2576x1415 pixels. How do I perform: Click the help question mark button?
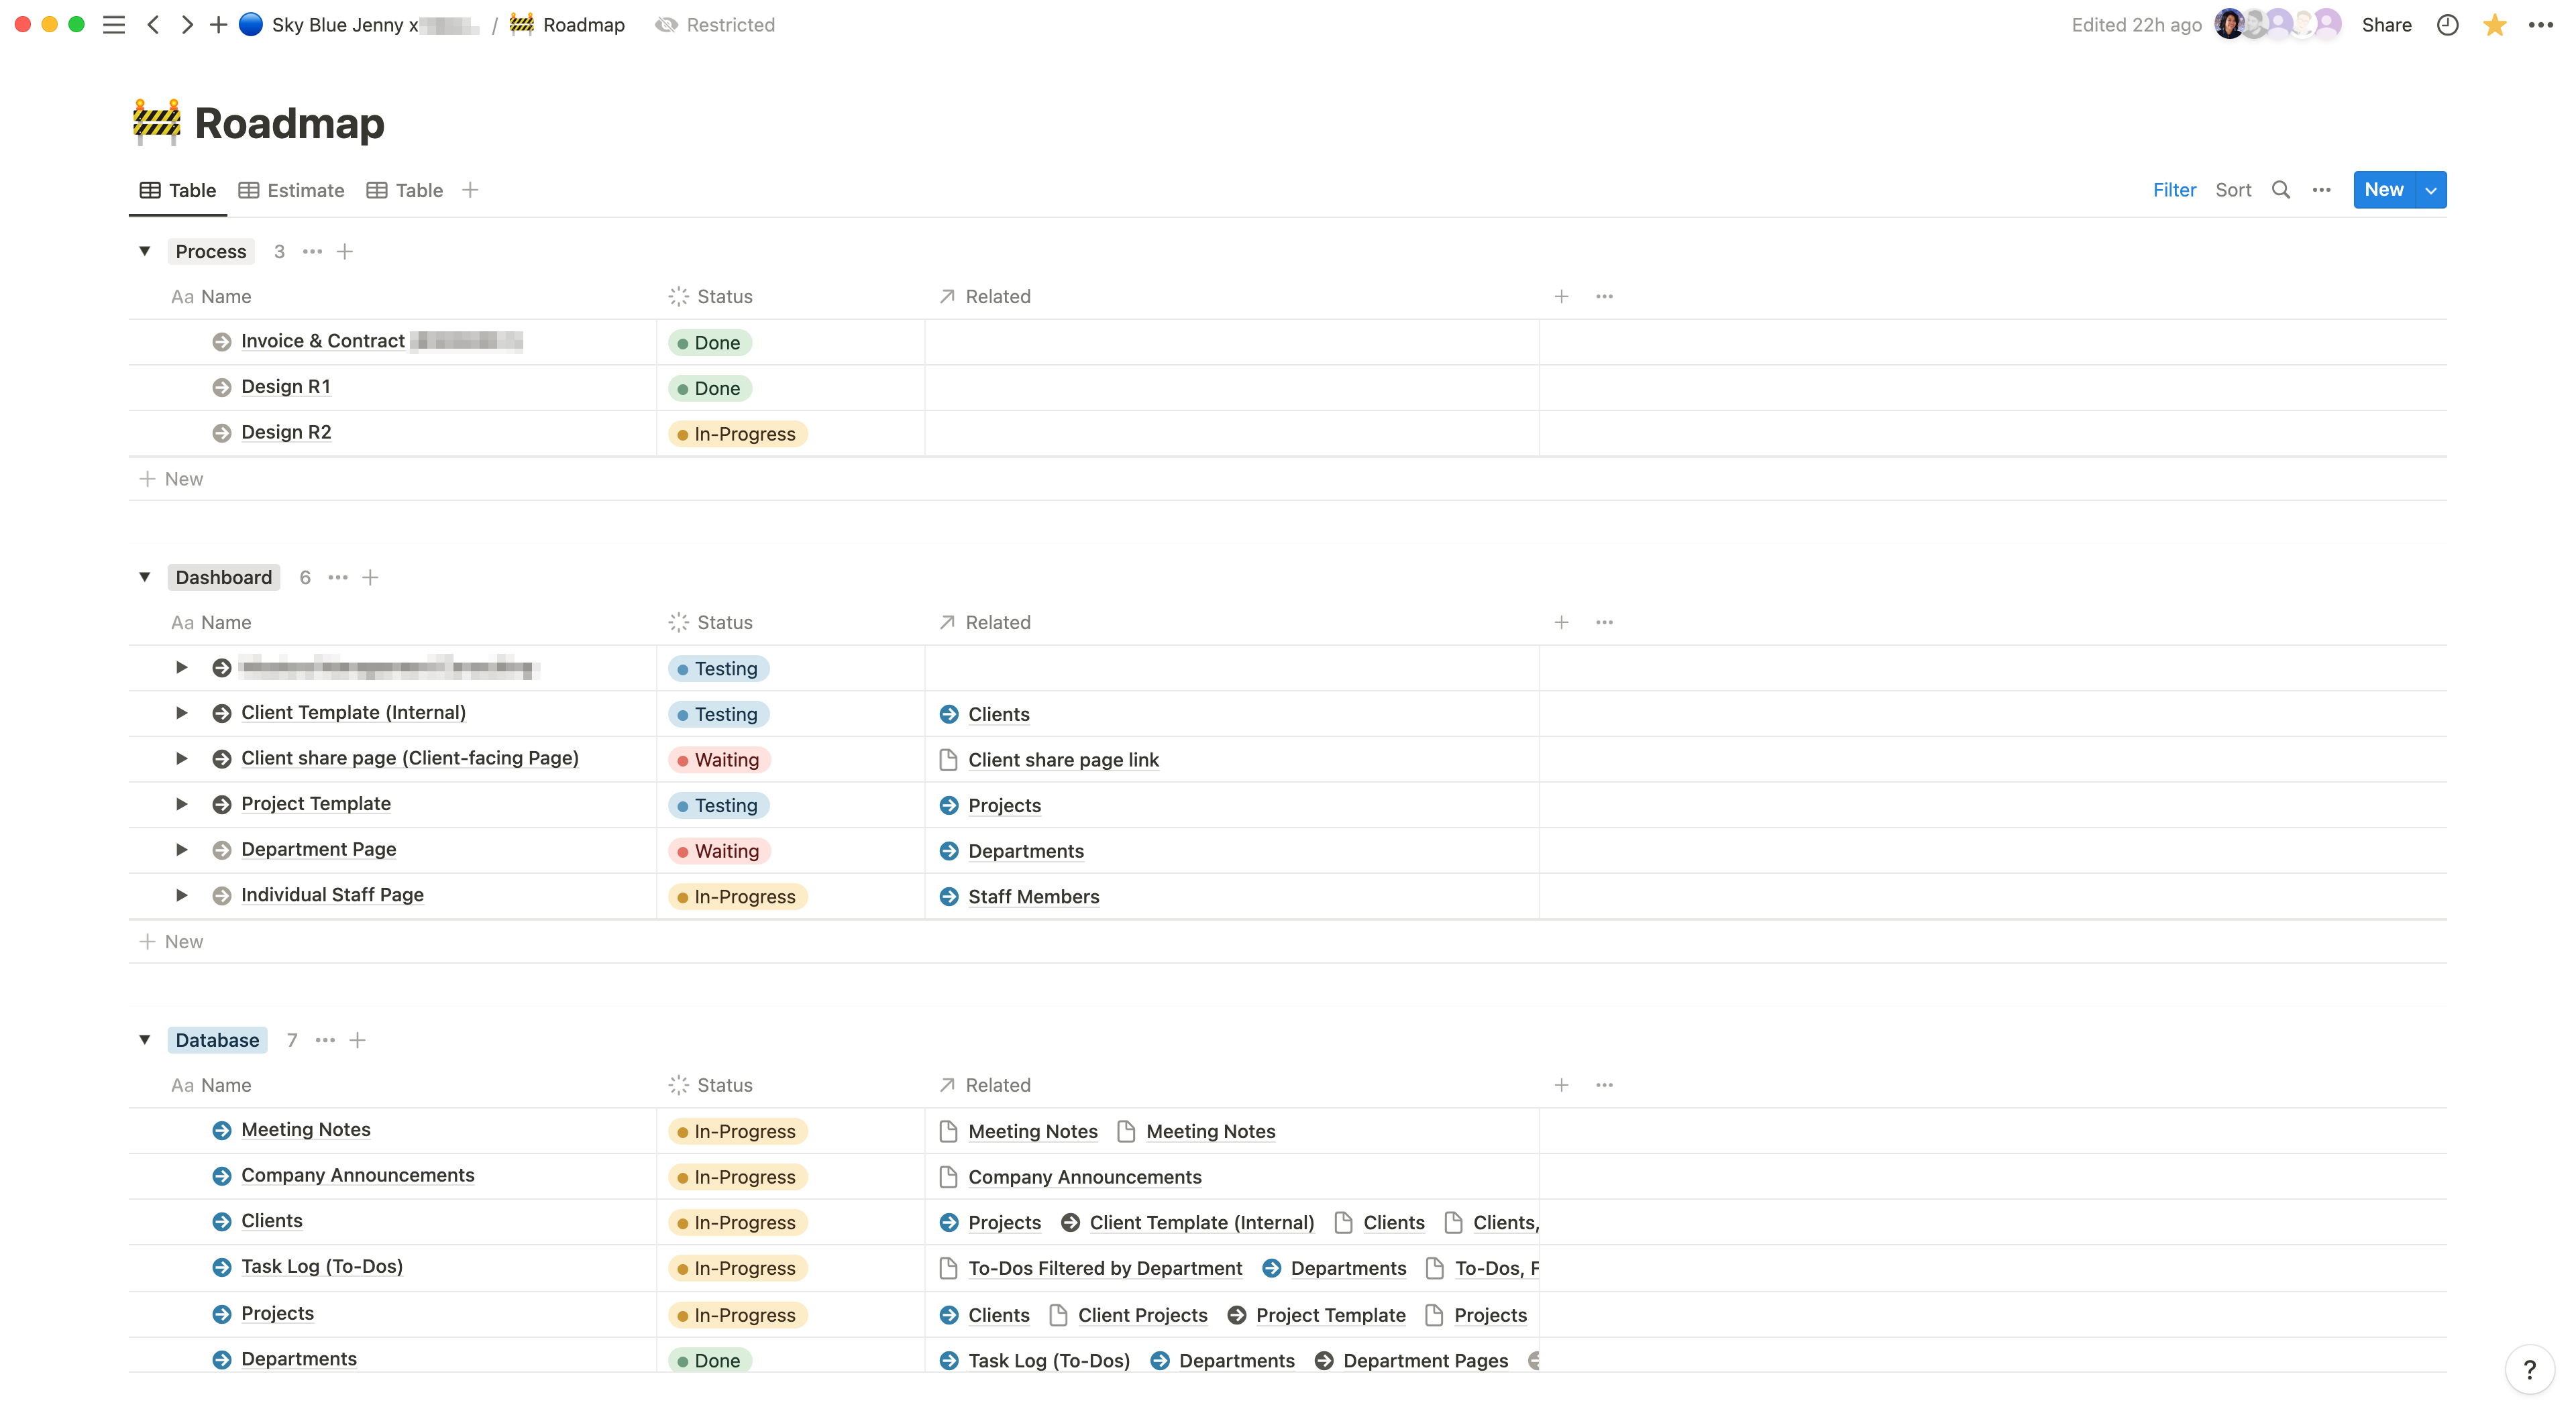tap(2529, 1369)
